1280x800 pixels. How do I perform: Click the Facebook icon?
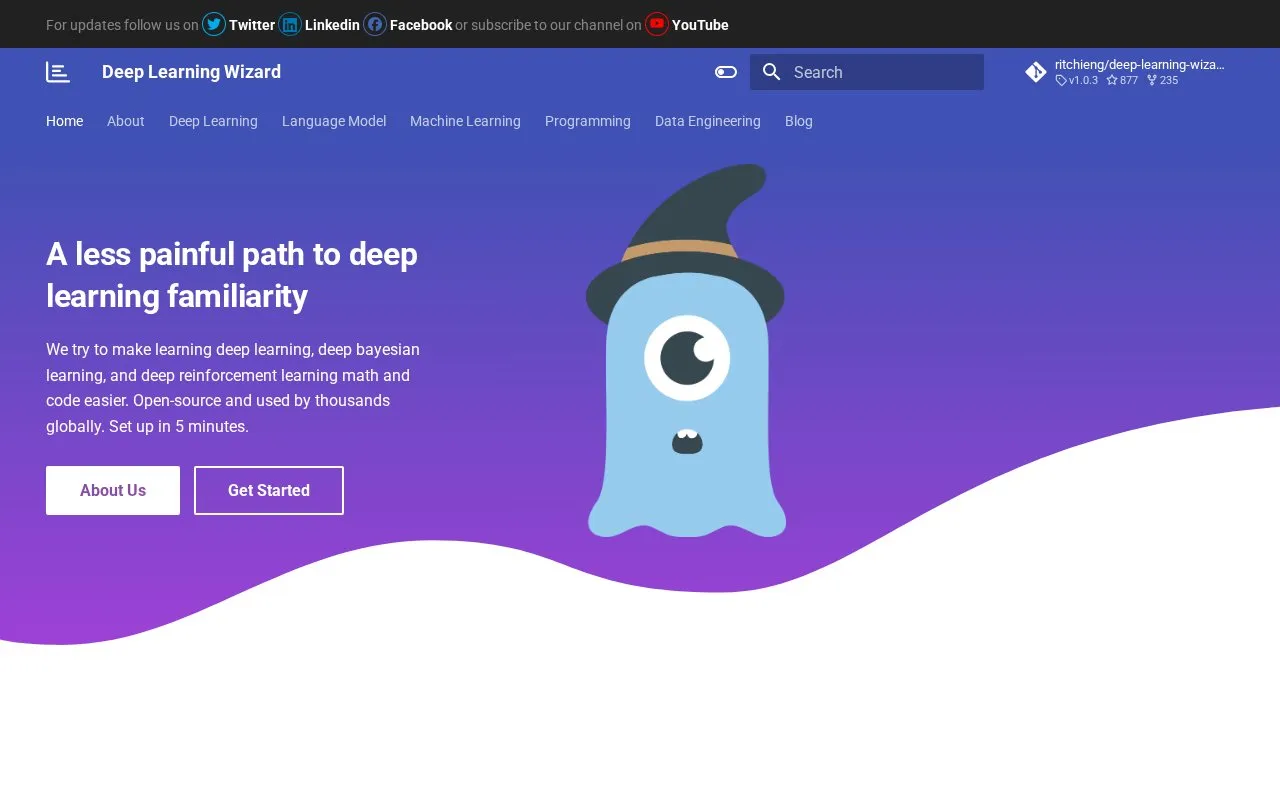click(x=375, y=24)
